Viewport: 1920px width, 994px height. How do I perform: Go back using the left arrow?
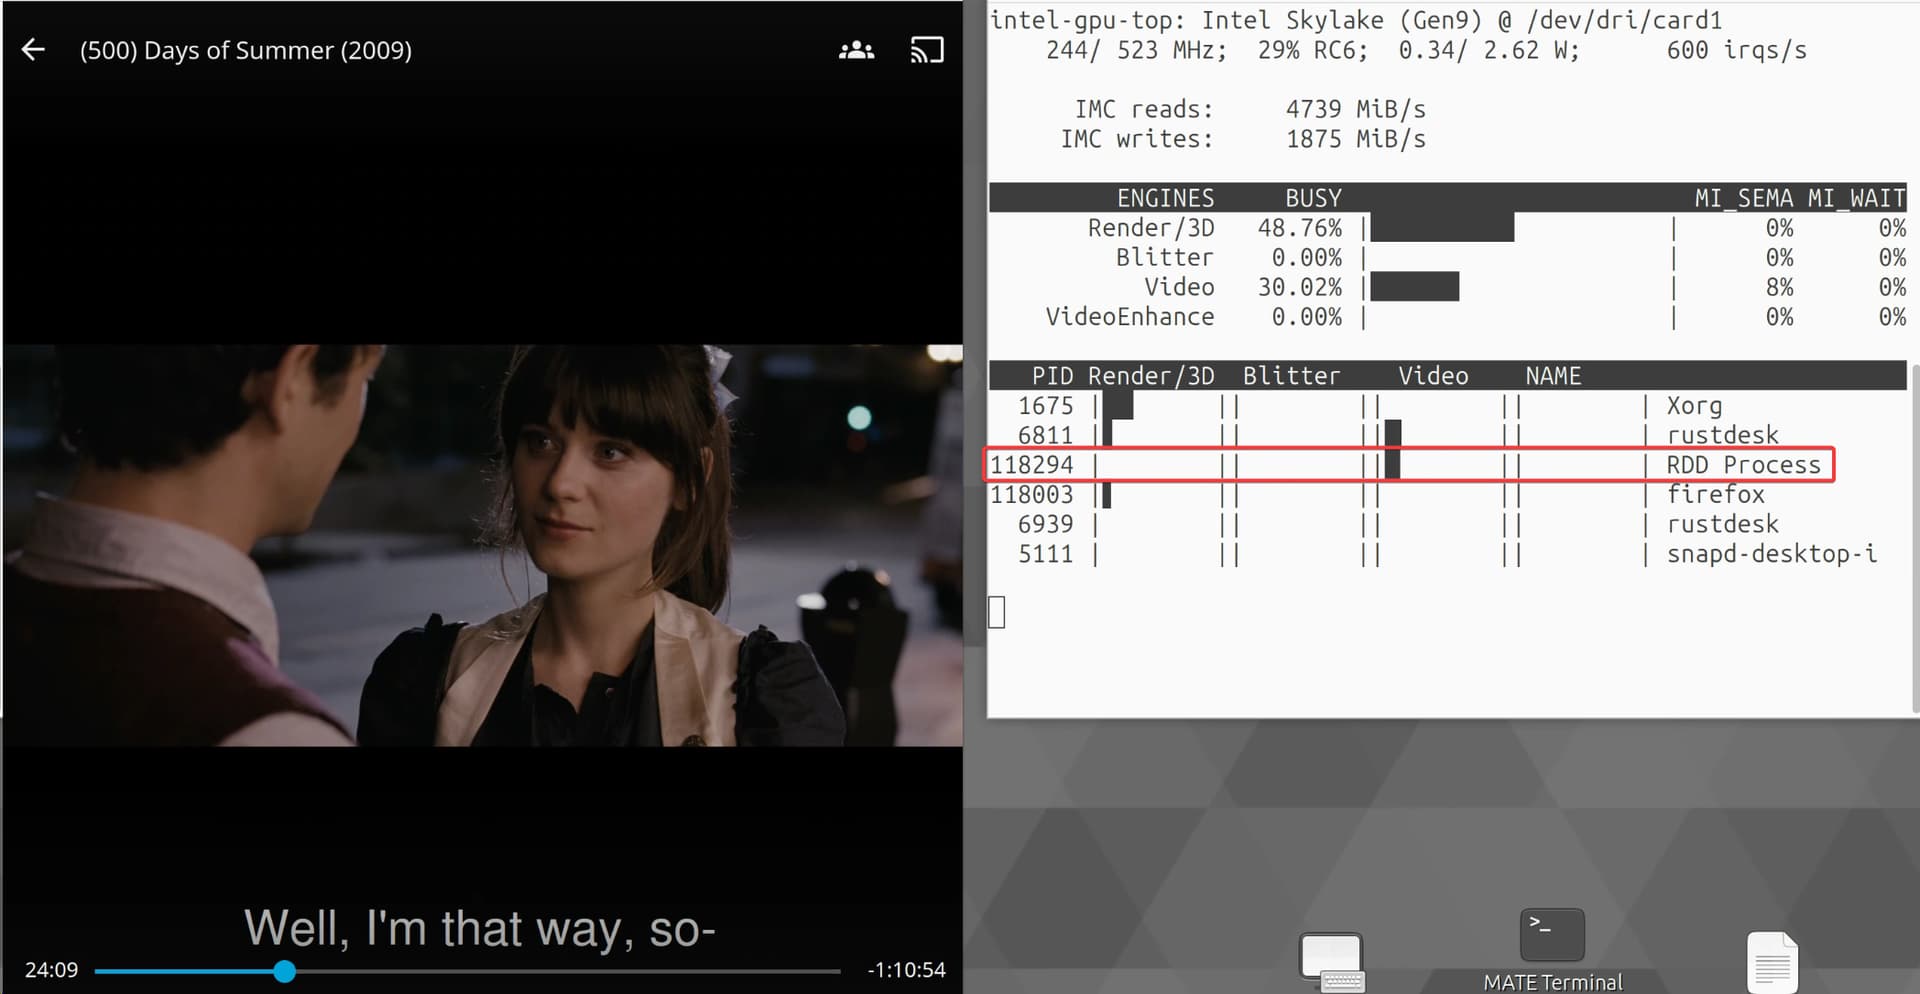coord(33,50)
